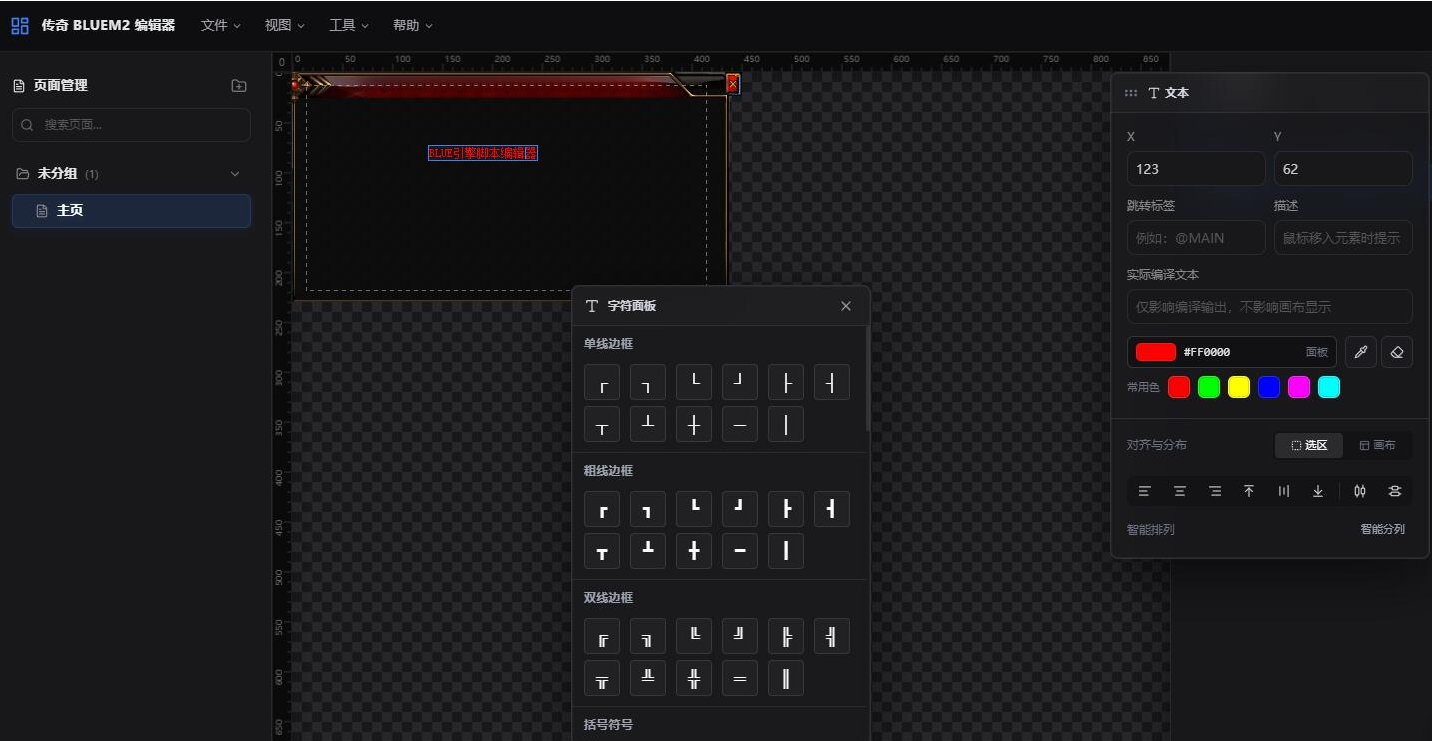Image resolution: width=1432 pixels, height=741 pixels.
Task: Distribute vertically icon in alignment toolbar
Action: click(1395, 491)
